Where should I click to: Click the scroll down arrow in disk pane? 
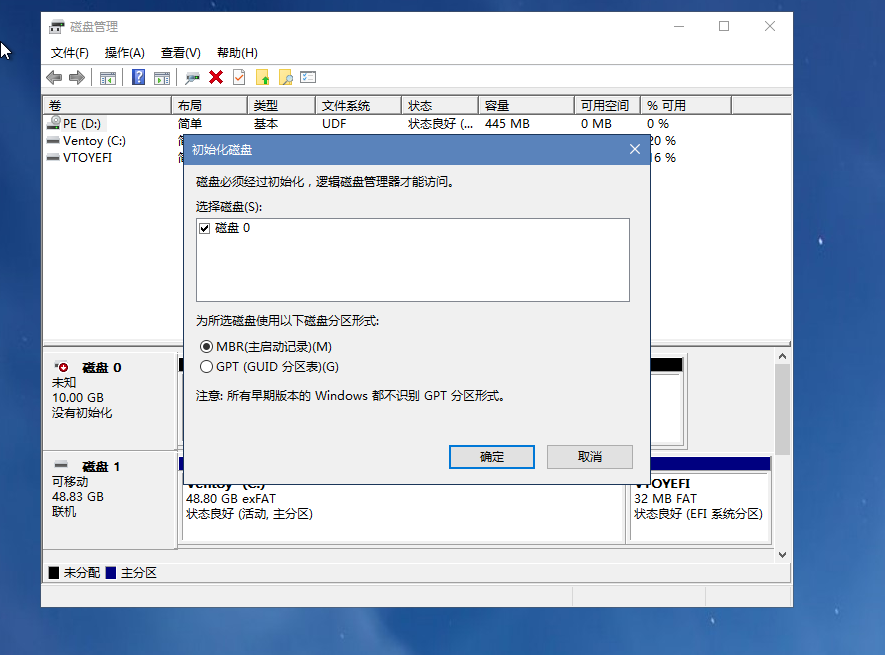click(x=782, y=555)
